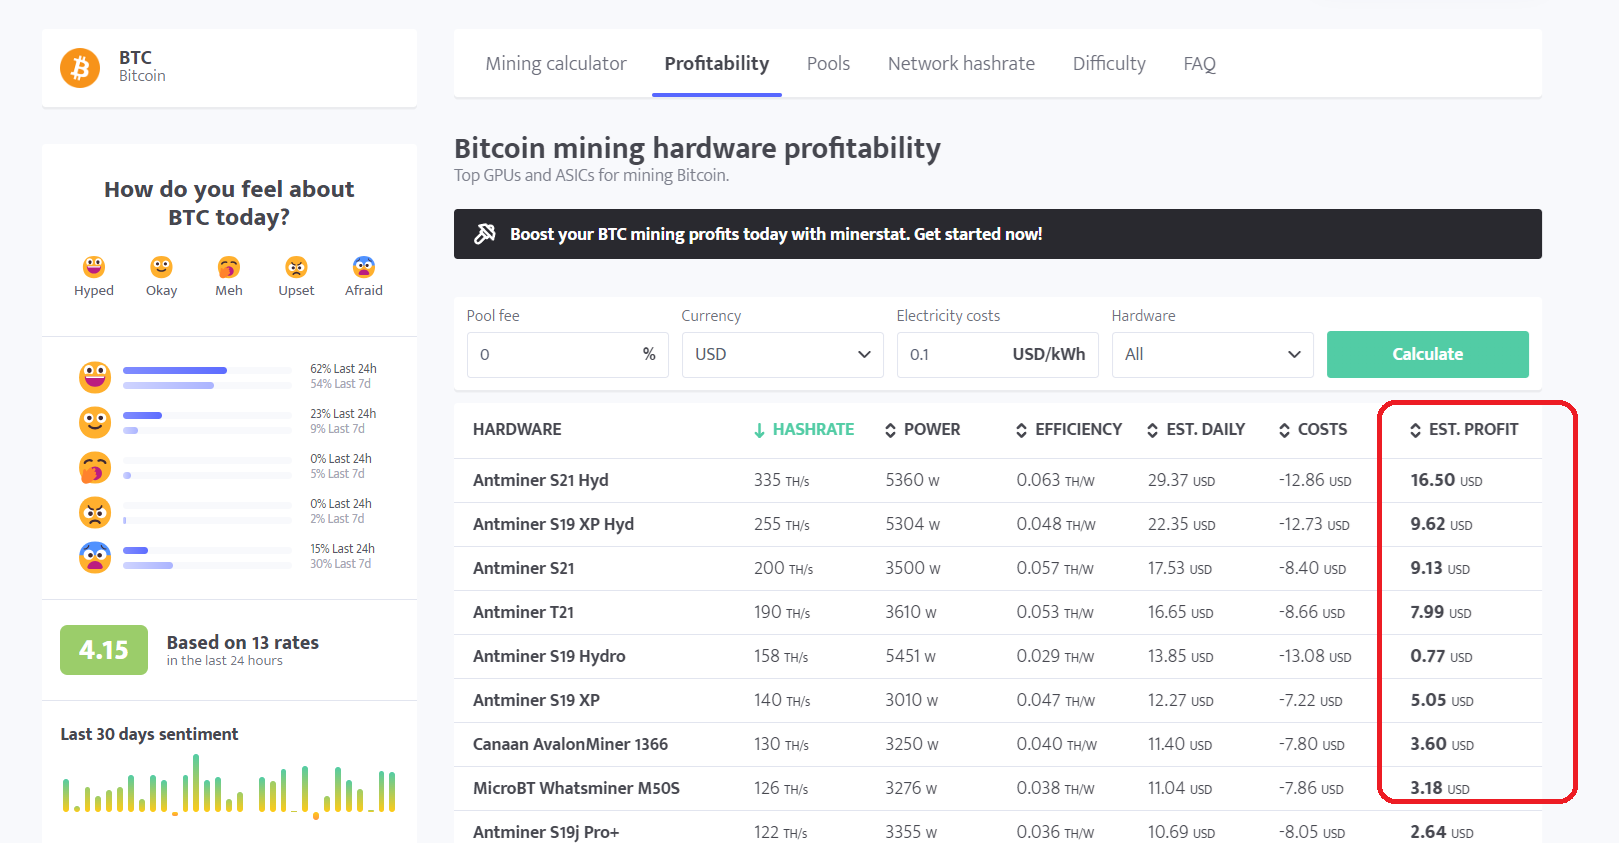The height and width of the screenshot is (843, 1619).
Task: Click afraid face next to 15% Last 24h
Action: [x=95, y=557]
